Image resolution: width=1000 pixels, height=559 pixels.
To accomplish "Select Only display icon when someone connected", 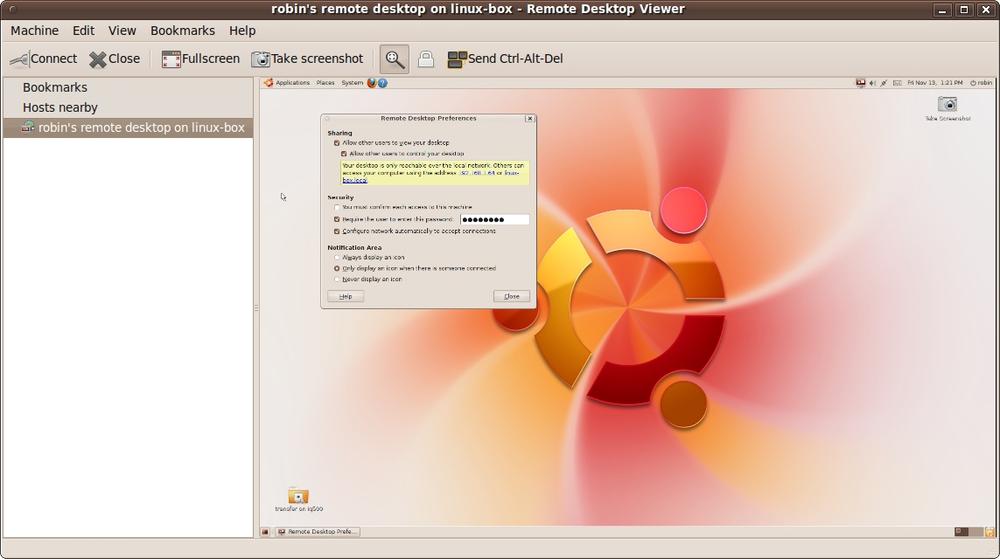I will coord(337,268).
